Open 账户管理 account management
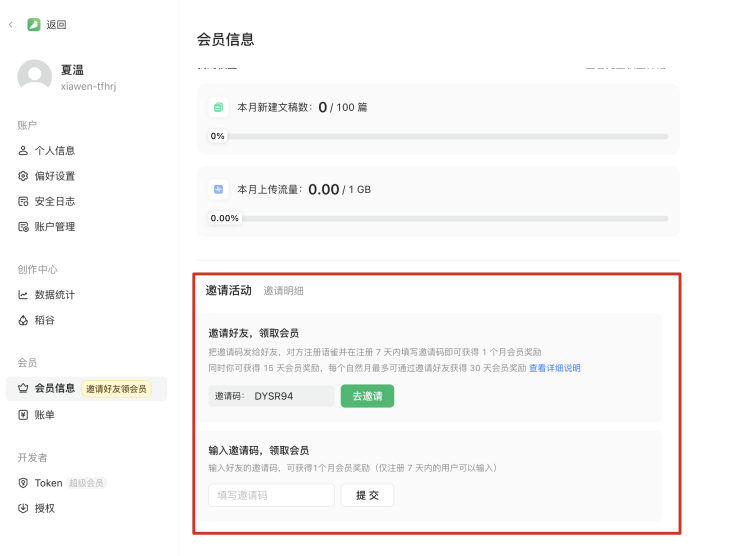The width and height of the screenshot is (748, 556). point(54,227)
